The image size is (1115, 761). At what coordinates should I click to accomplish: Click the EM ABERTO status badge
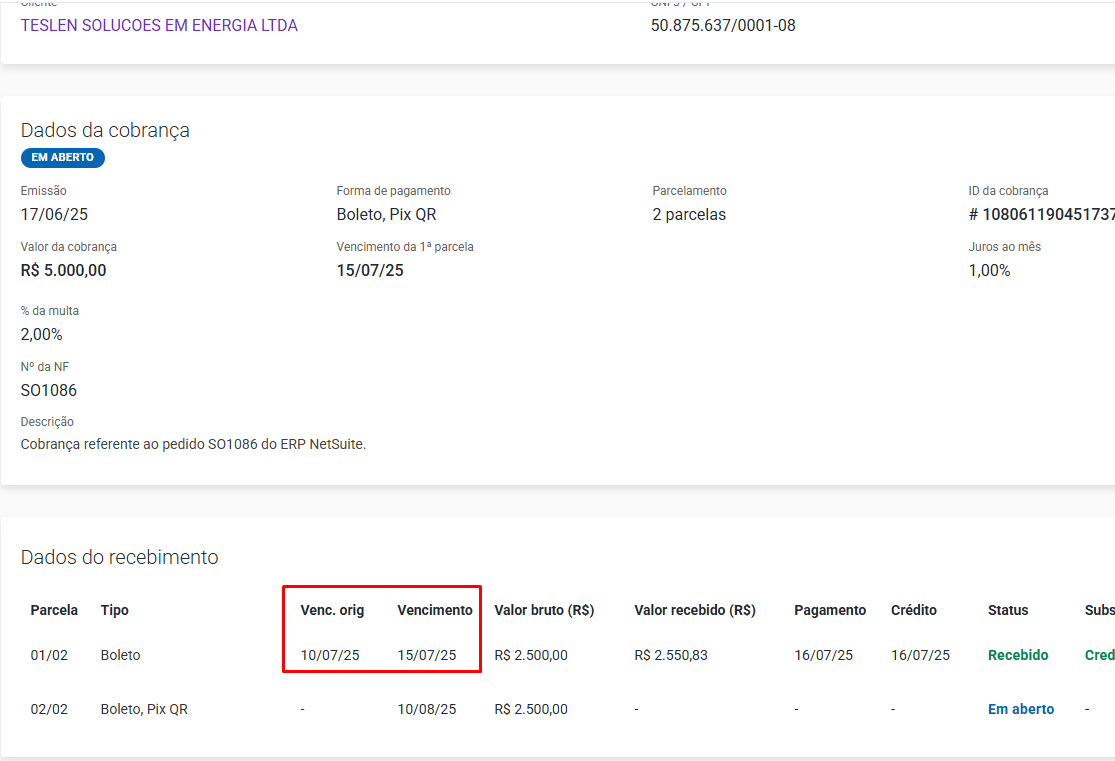click(63, 158)
